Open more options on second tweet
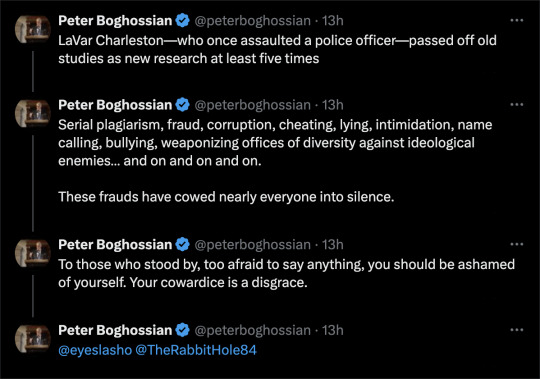 point(517,105)
